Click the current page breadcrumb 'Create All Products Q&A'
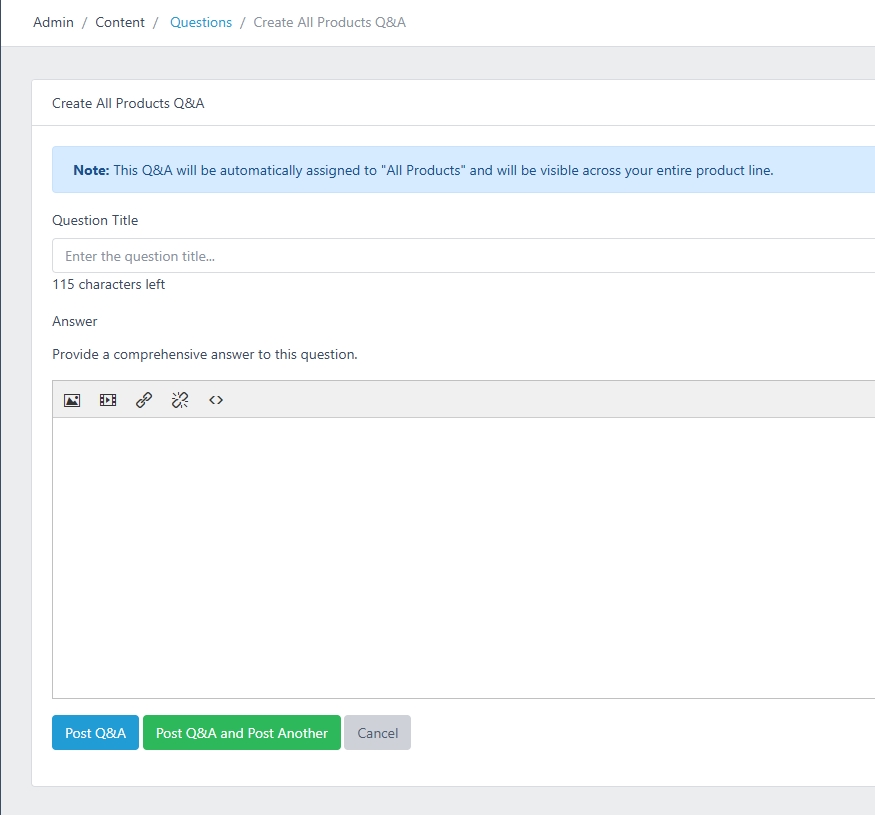Screen dimensions: 875x815 [329, 22]
